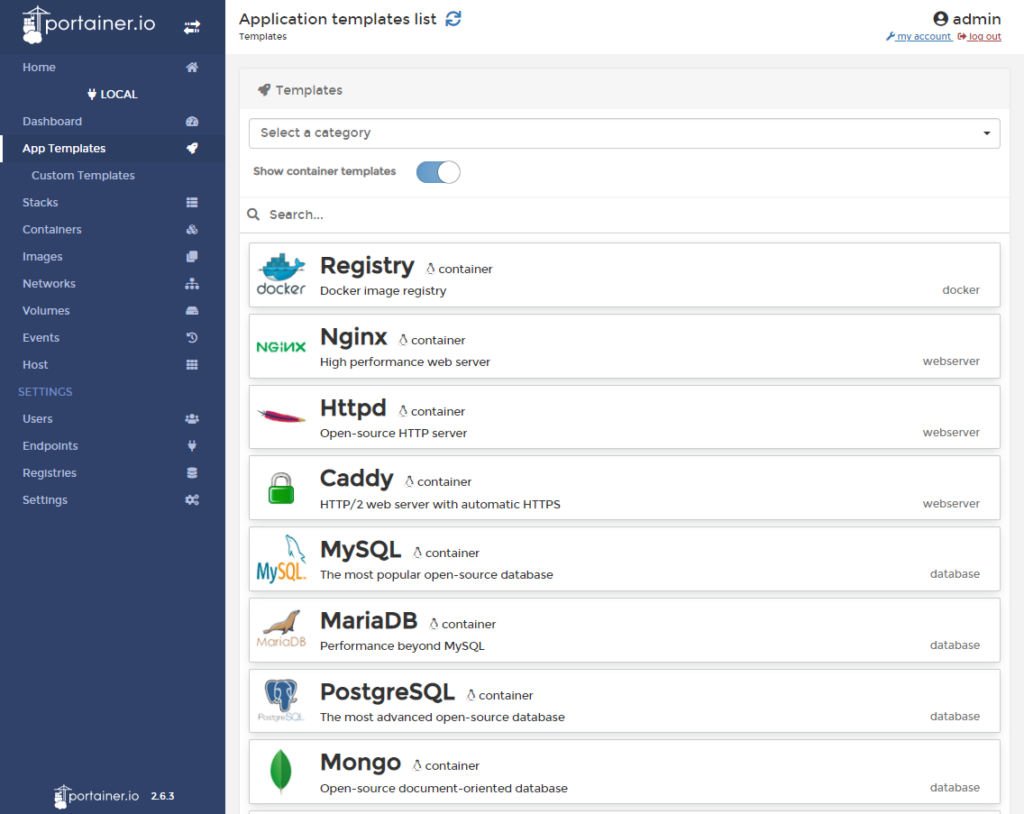The height and width of the screenshot is (814, 1024).
Task: Click the Networks sitemap icon
Action: coord(192,284)
